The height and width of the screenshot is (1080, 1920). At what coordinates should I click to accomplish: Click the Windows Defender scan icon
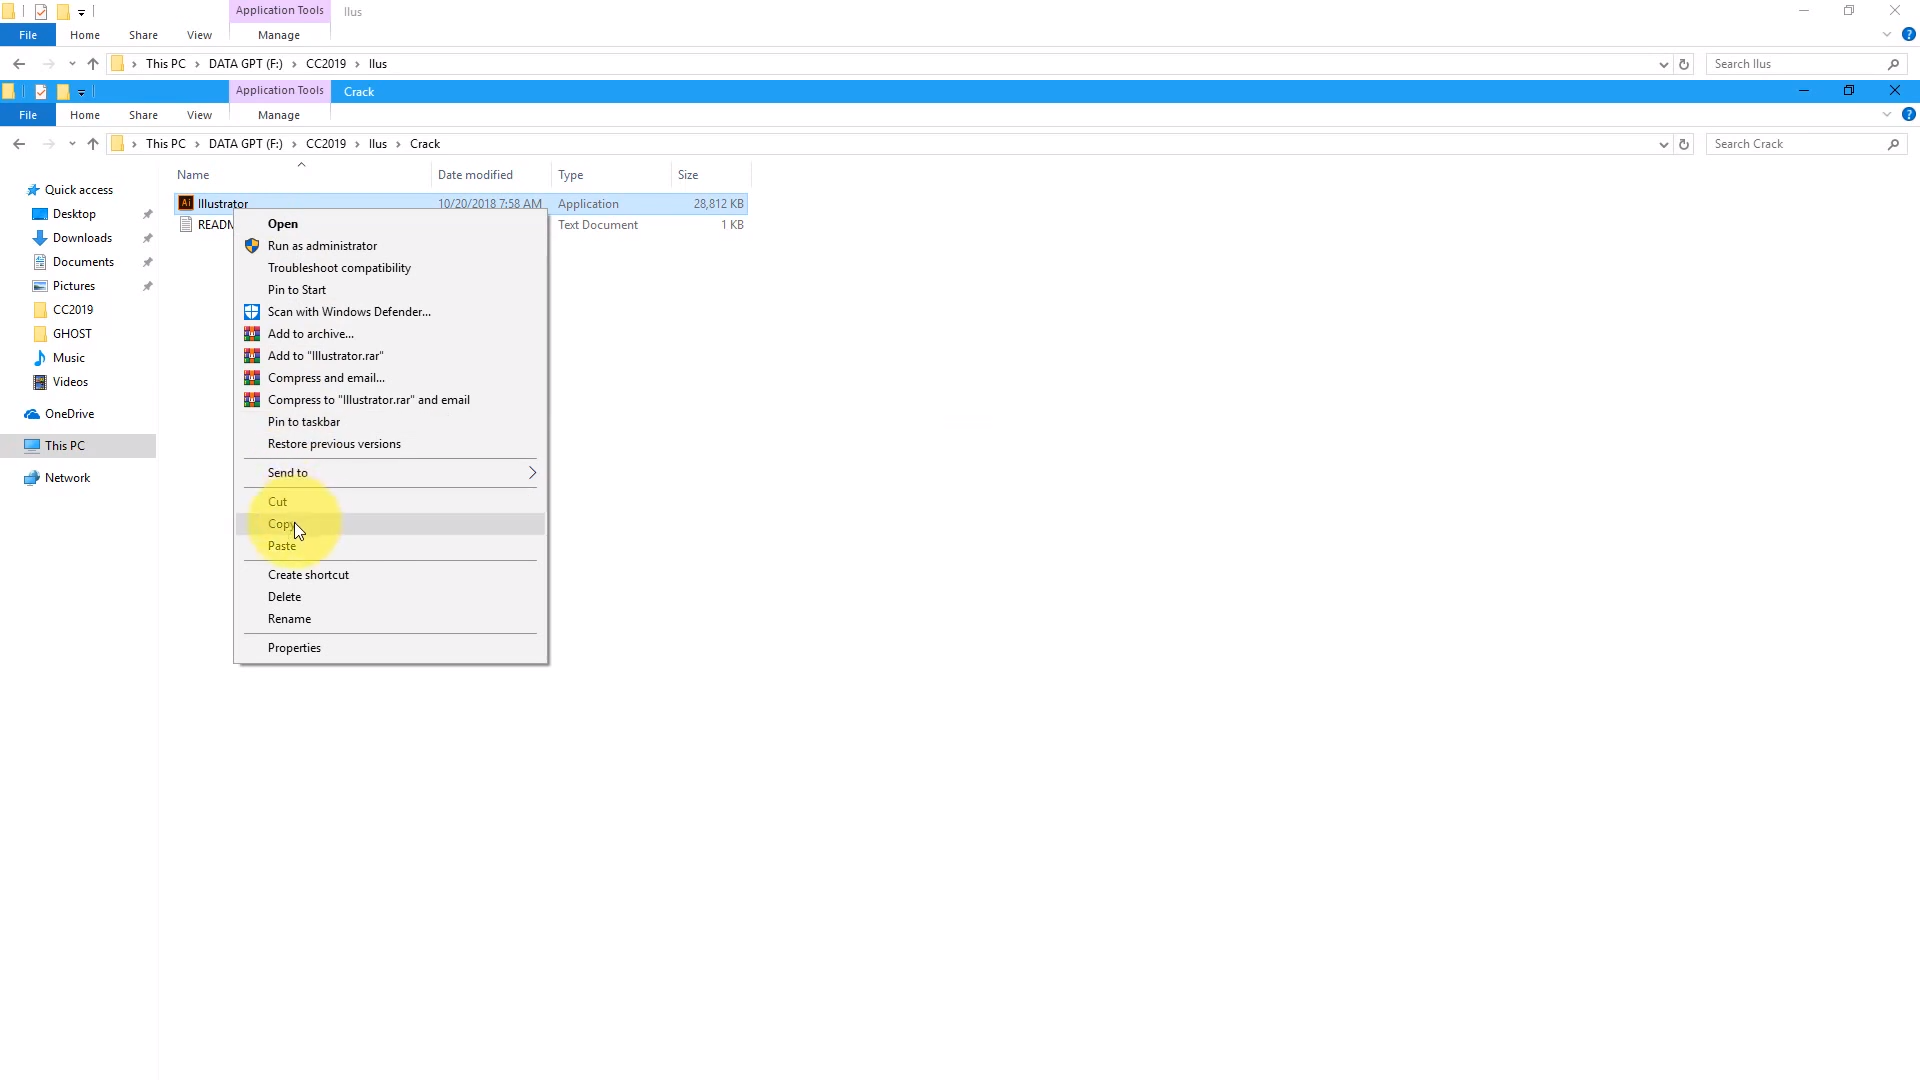[252, 312]
